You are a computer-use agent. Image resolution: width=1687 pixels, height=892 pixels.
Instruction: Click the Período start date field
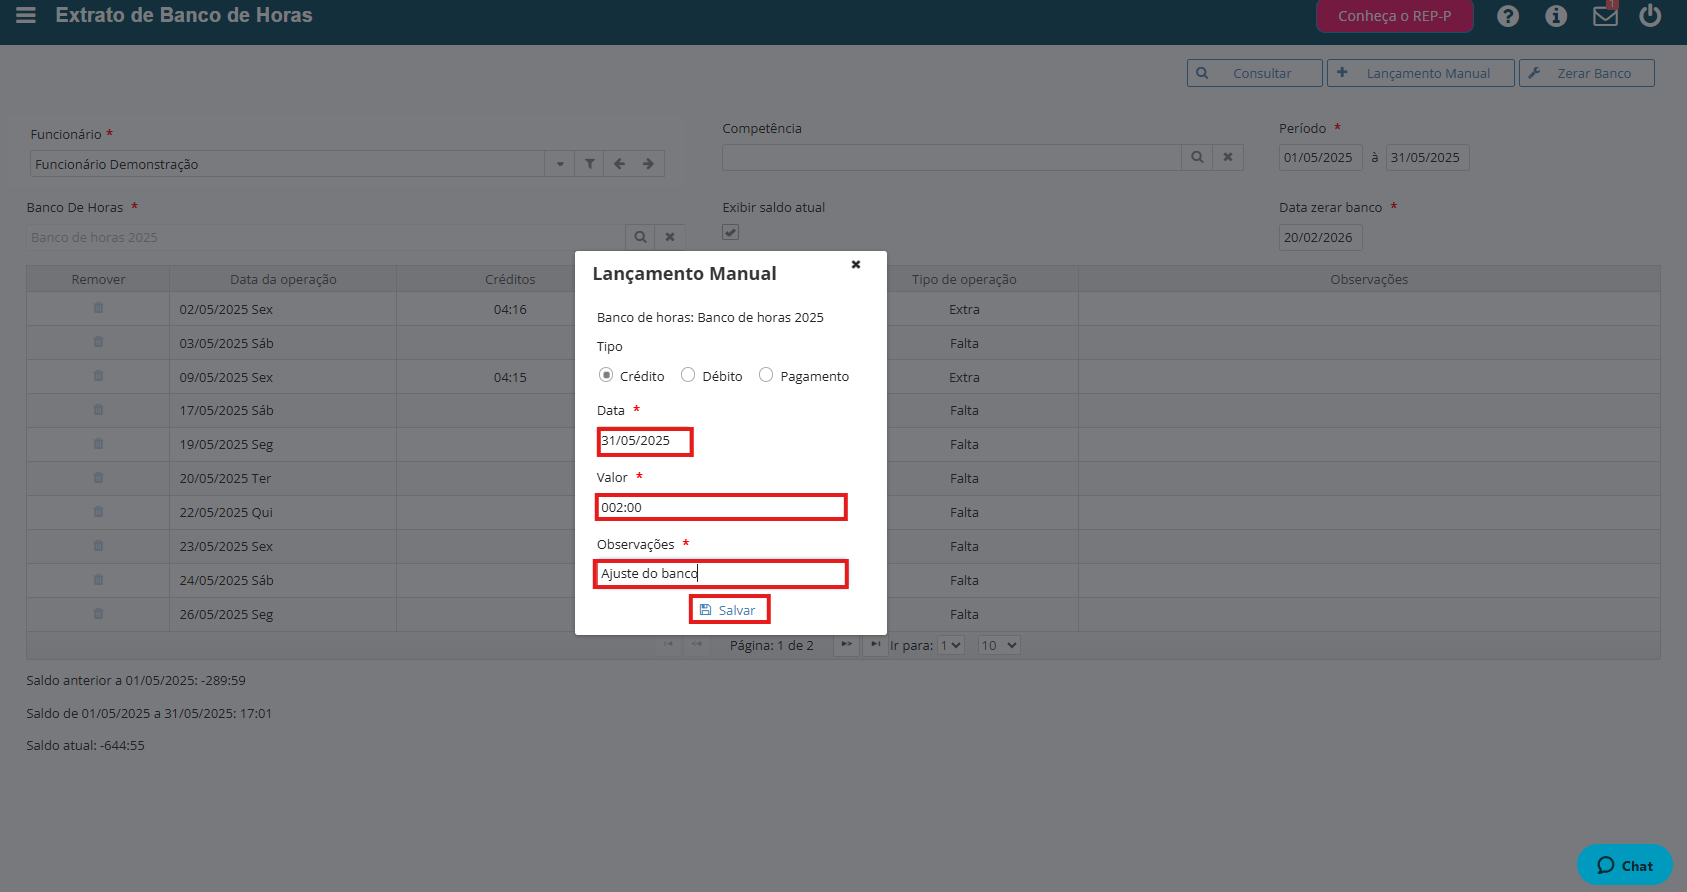click(1320, 157)
